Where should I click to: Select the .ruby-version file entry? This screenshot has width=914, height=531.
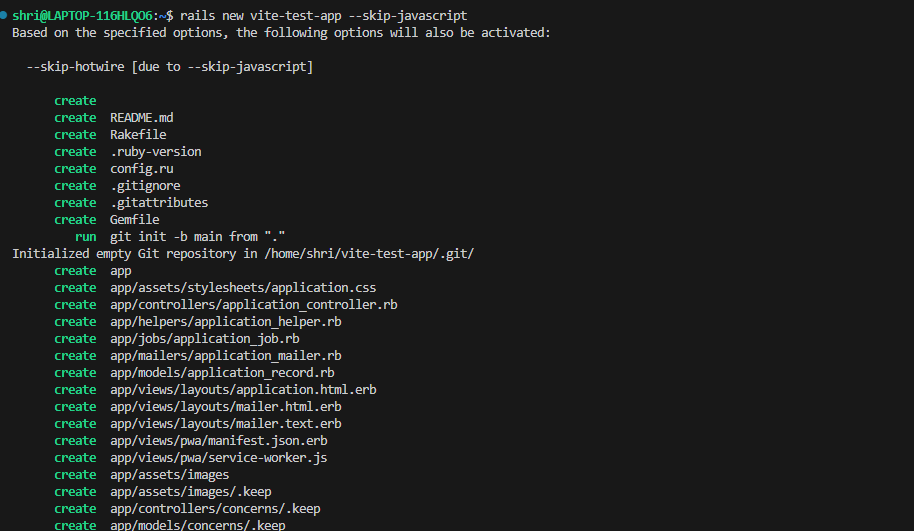tap(155, 152)
